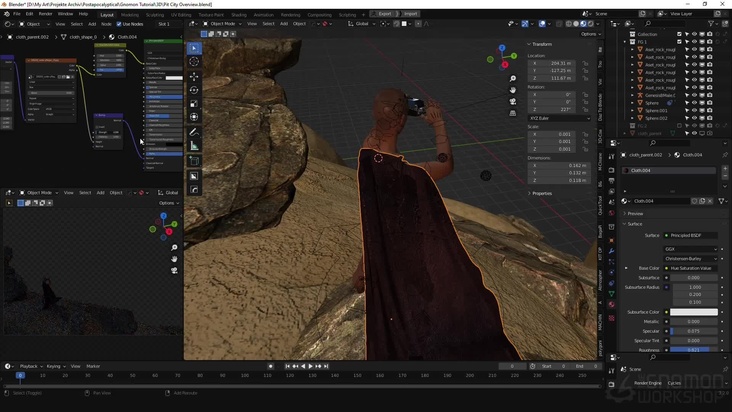
Task: Open the Node menu in node editor
Action: point(106,24)
